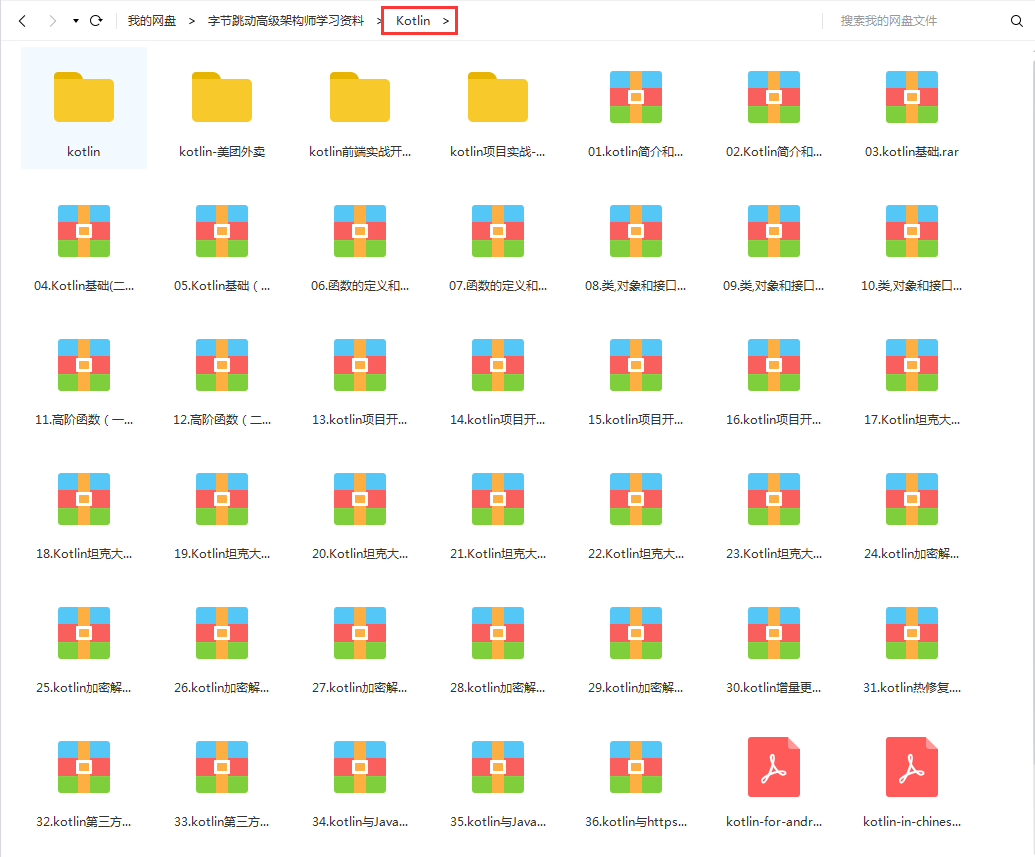1035x857 pixels.
Task: Select archive 20.Kotlin坦克大...
Action: tap(360, 510)
